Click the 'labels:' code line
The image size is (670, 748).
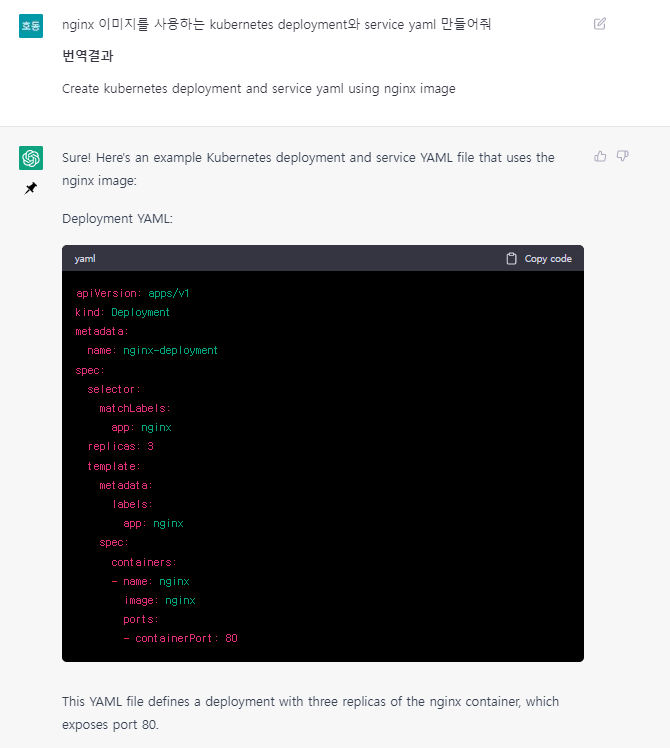coord(132,504)
